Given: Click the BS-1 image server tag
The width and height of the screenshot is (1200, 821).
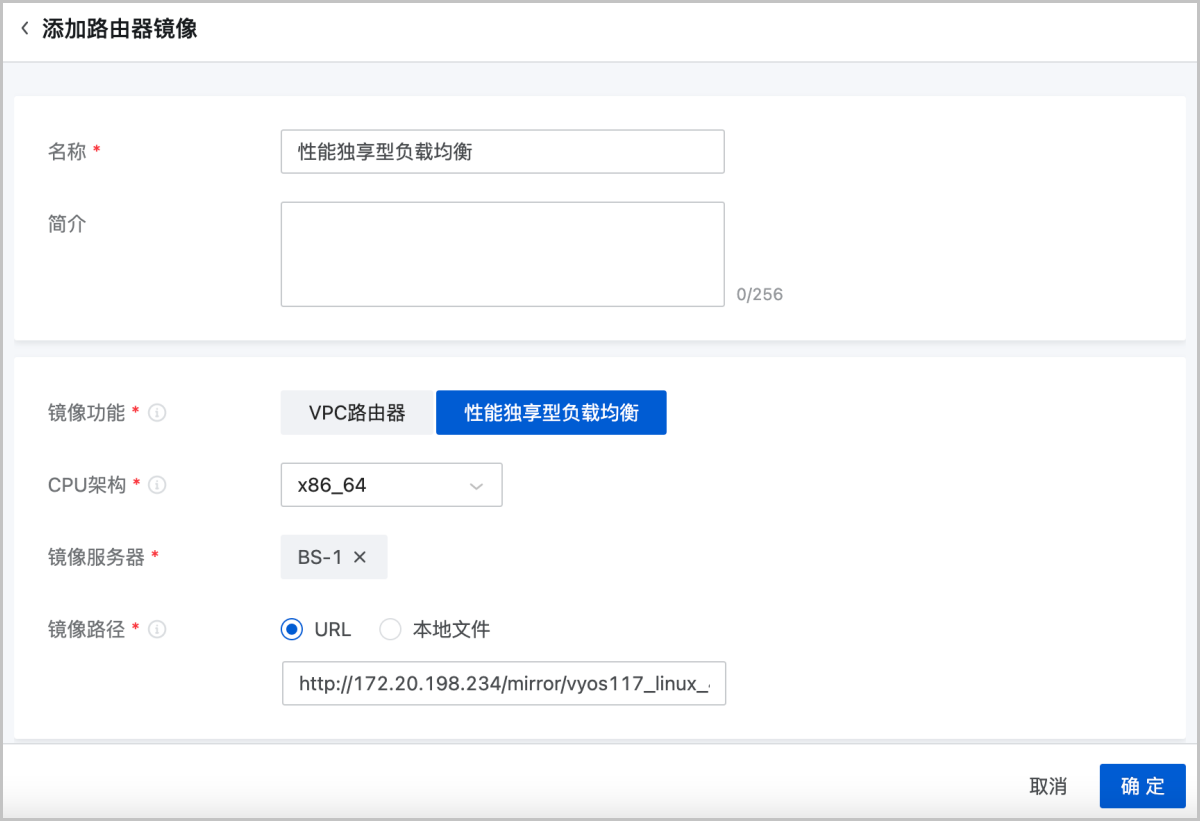Looking at the screenshot, I should (x=319, y=558).
